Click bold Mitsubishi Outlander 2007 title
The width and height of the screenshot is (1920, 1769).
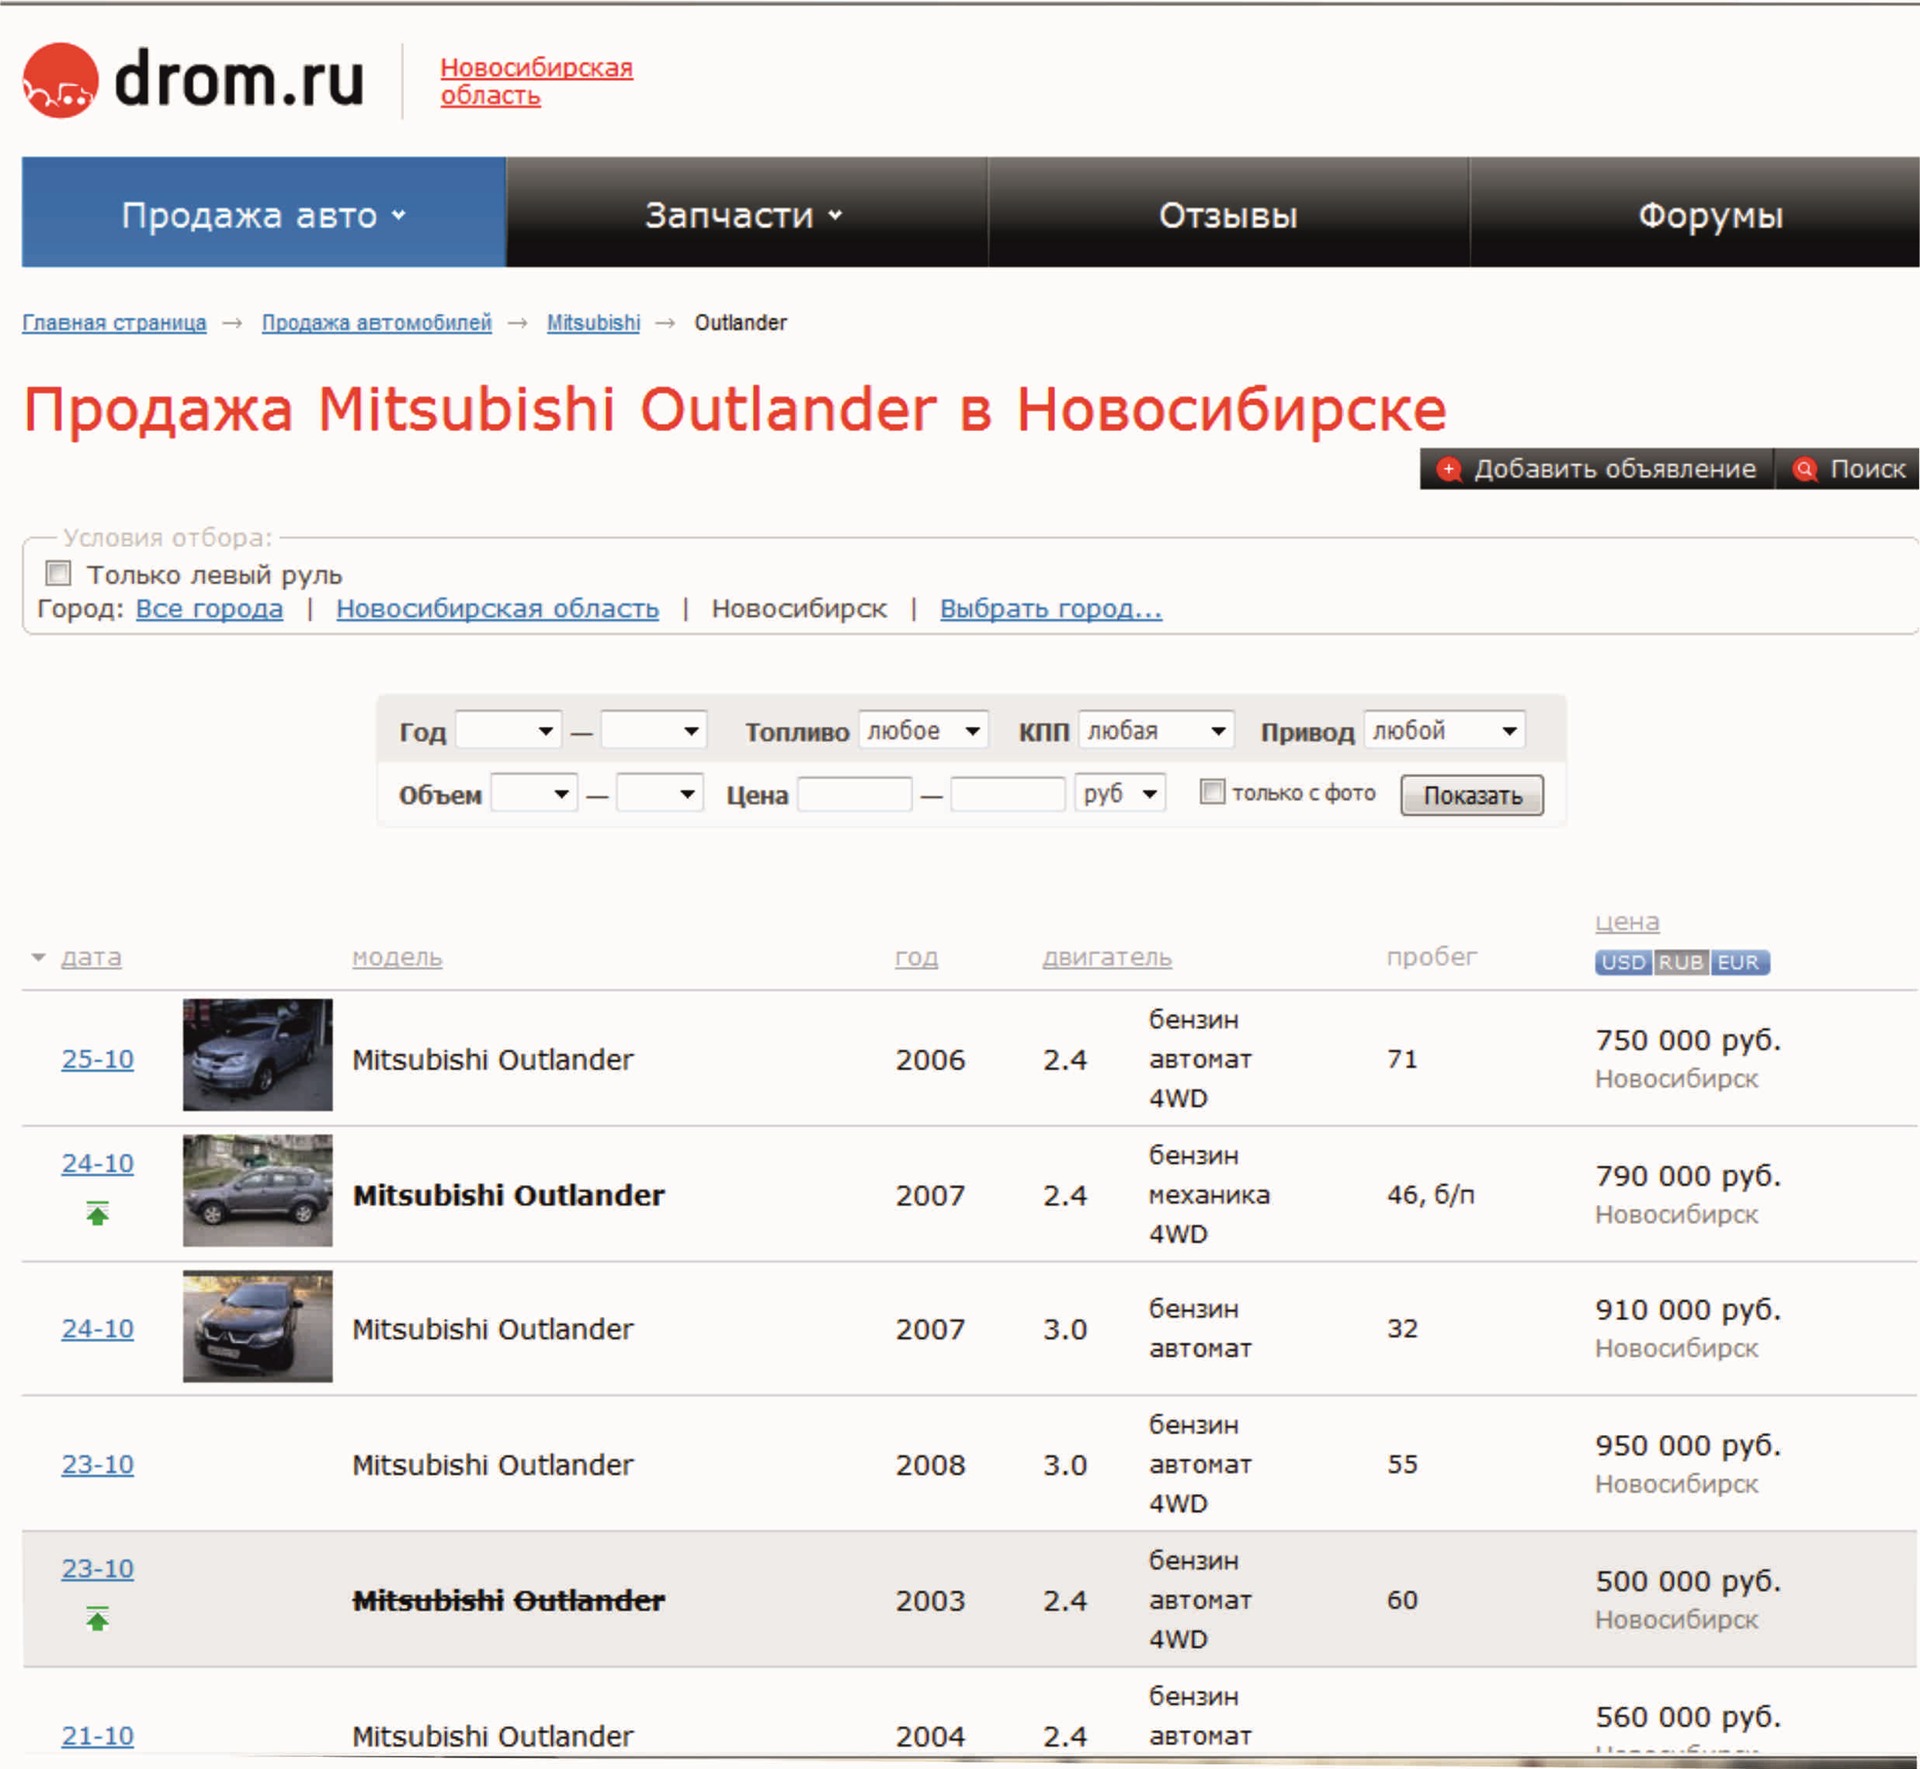(x=508, y=1195)
